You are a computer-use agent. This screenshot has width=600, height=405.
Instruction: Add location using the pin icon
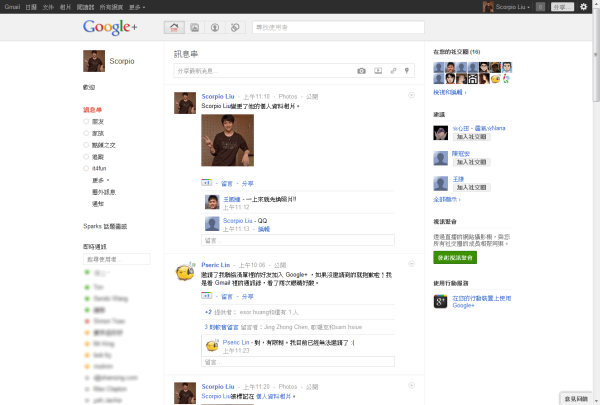tap(407, 71)
